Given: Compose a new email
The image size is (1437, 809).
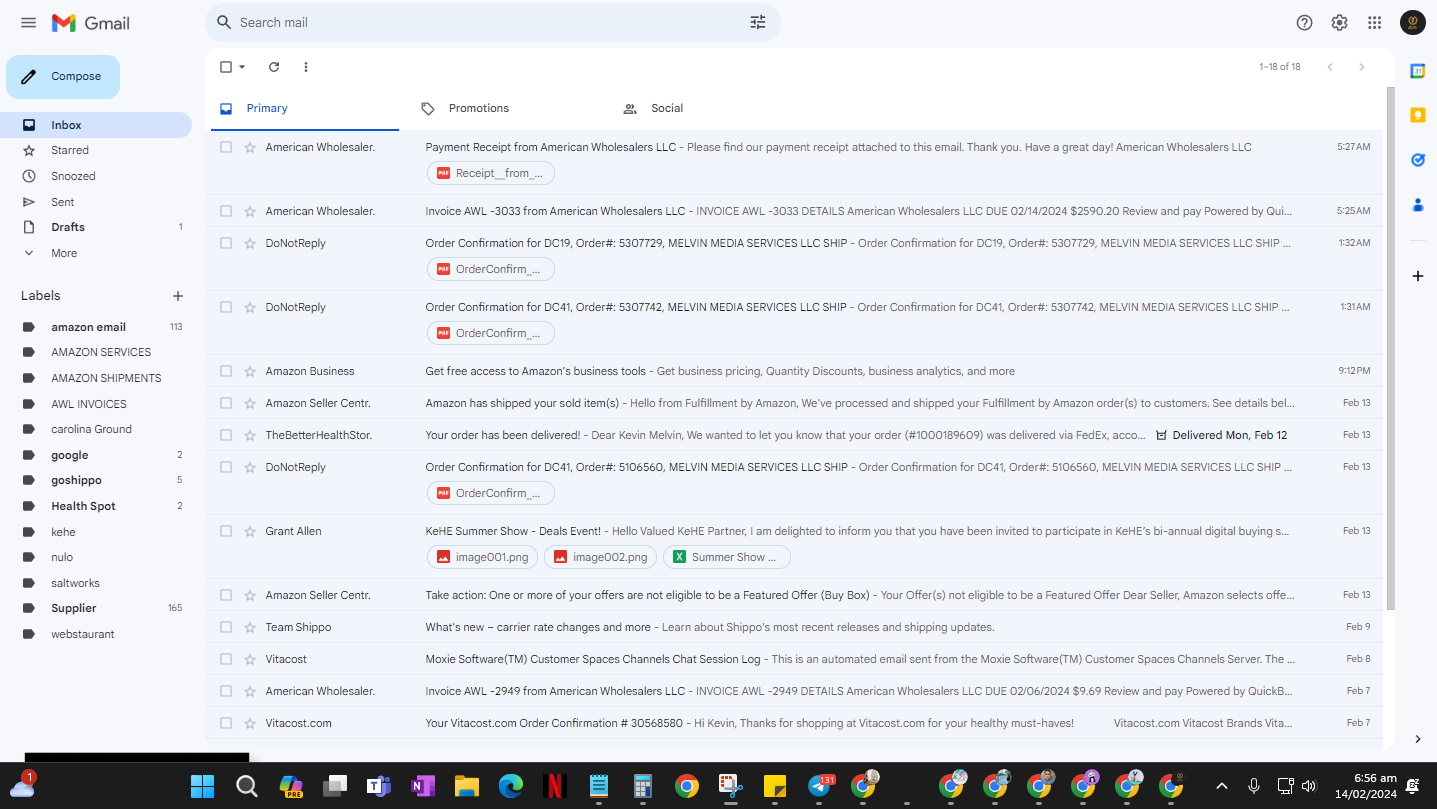Looking at the screenshot, I should click(63, 77).
